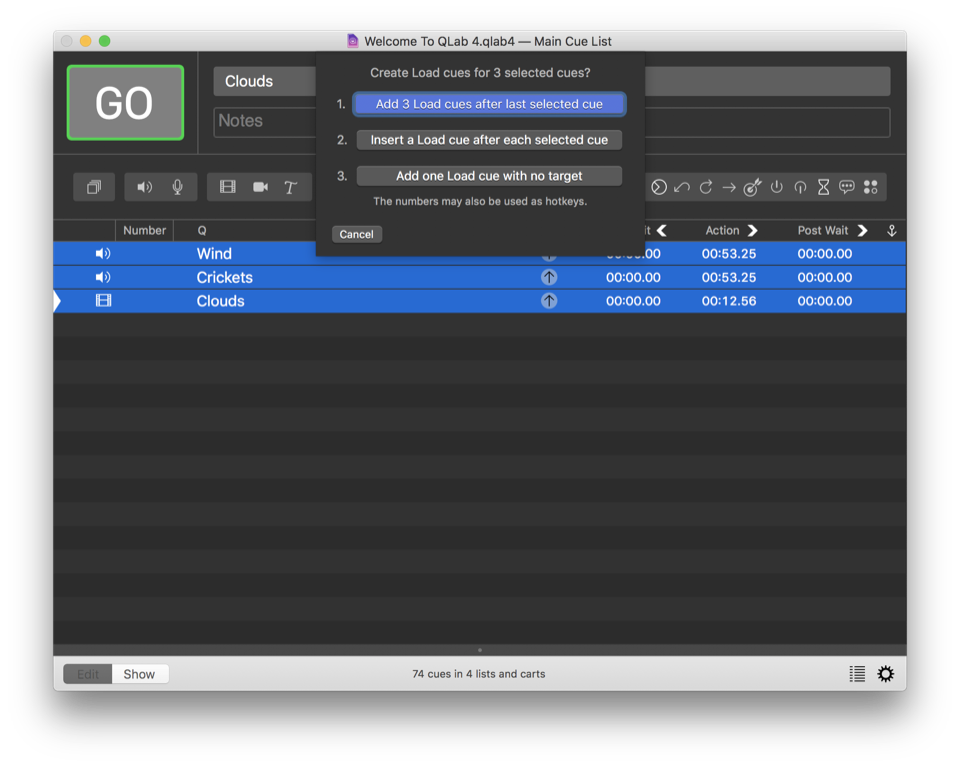The width and height of the screenshot is (960, 767).
Task: Click the Target cue icon
Action: tap(752, 187)
